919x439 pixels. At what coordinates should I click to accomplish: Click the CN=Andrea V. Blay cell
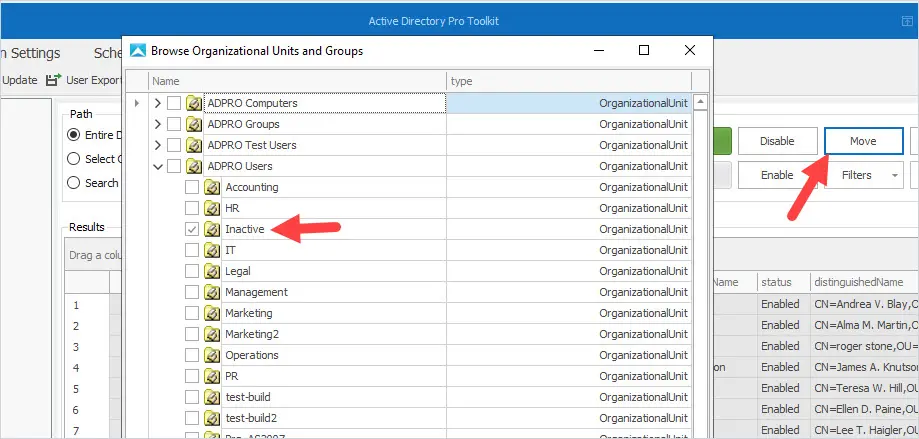(x=864, y=304)
